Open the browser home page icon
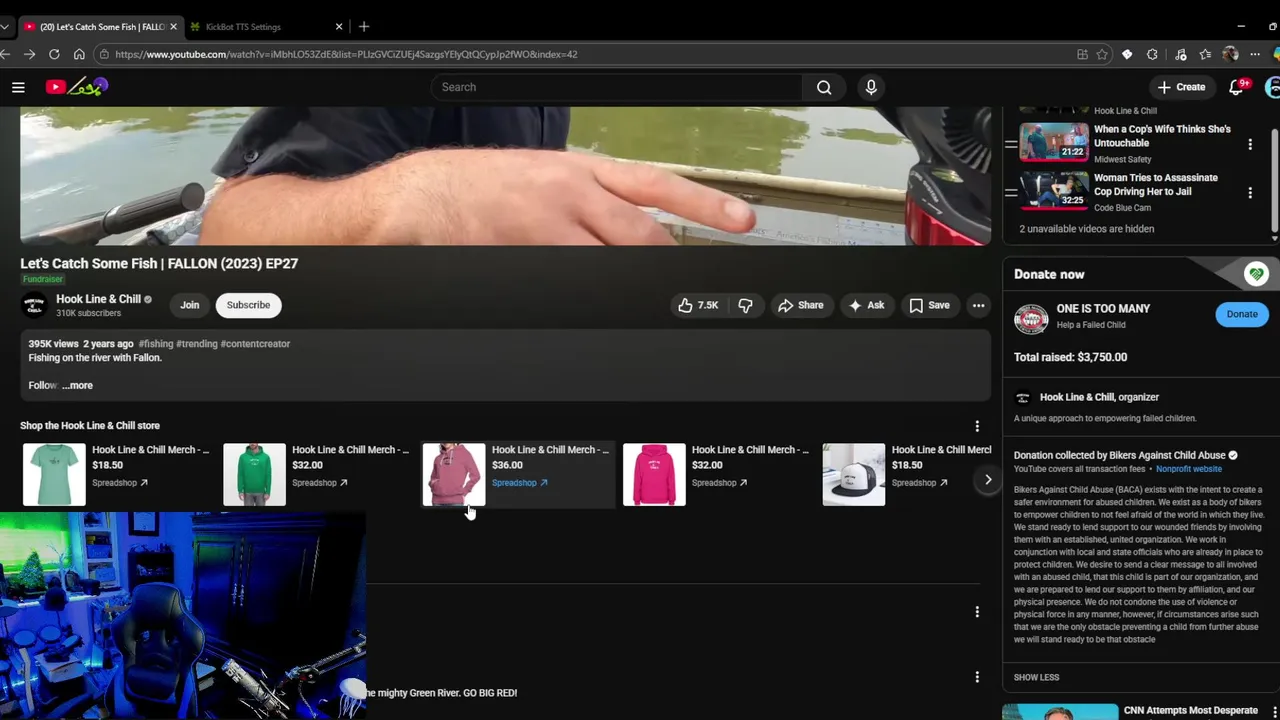This screenshot has height=720, width=1280. [79, 54]
